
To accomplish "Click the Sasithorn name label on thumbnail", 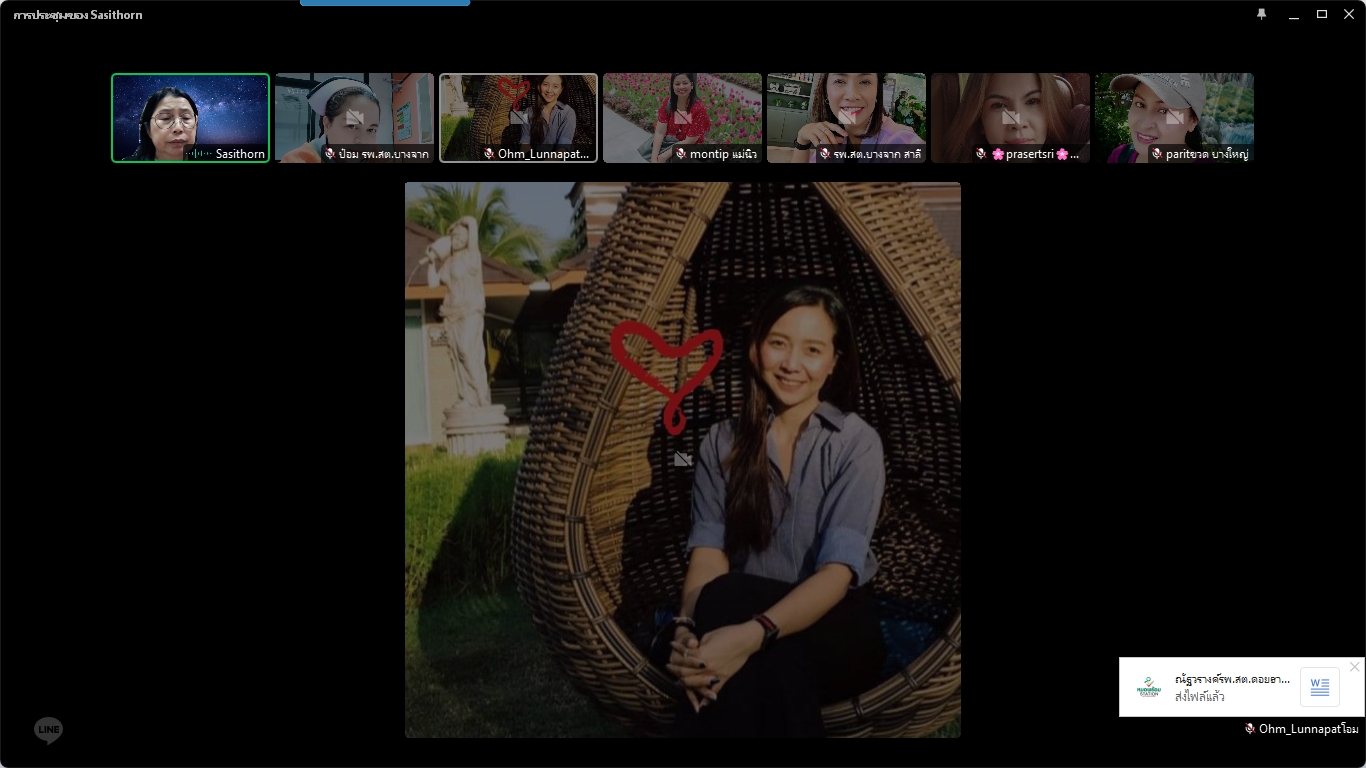I will coord(240,154).
